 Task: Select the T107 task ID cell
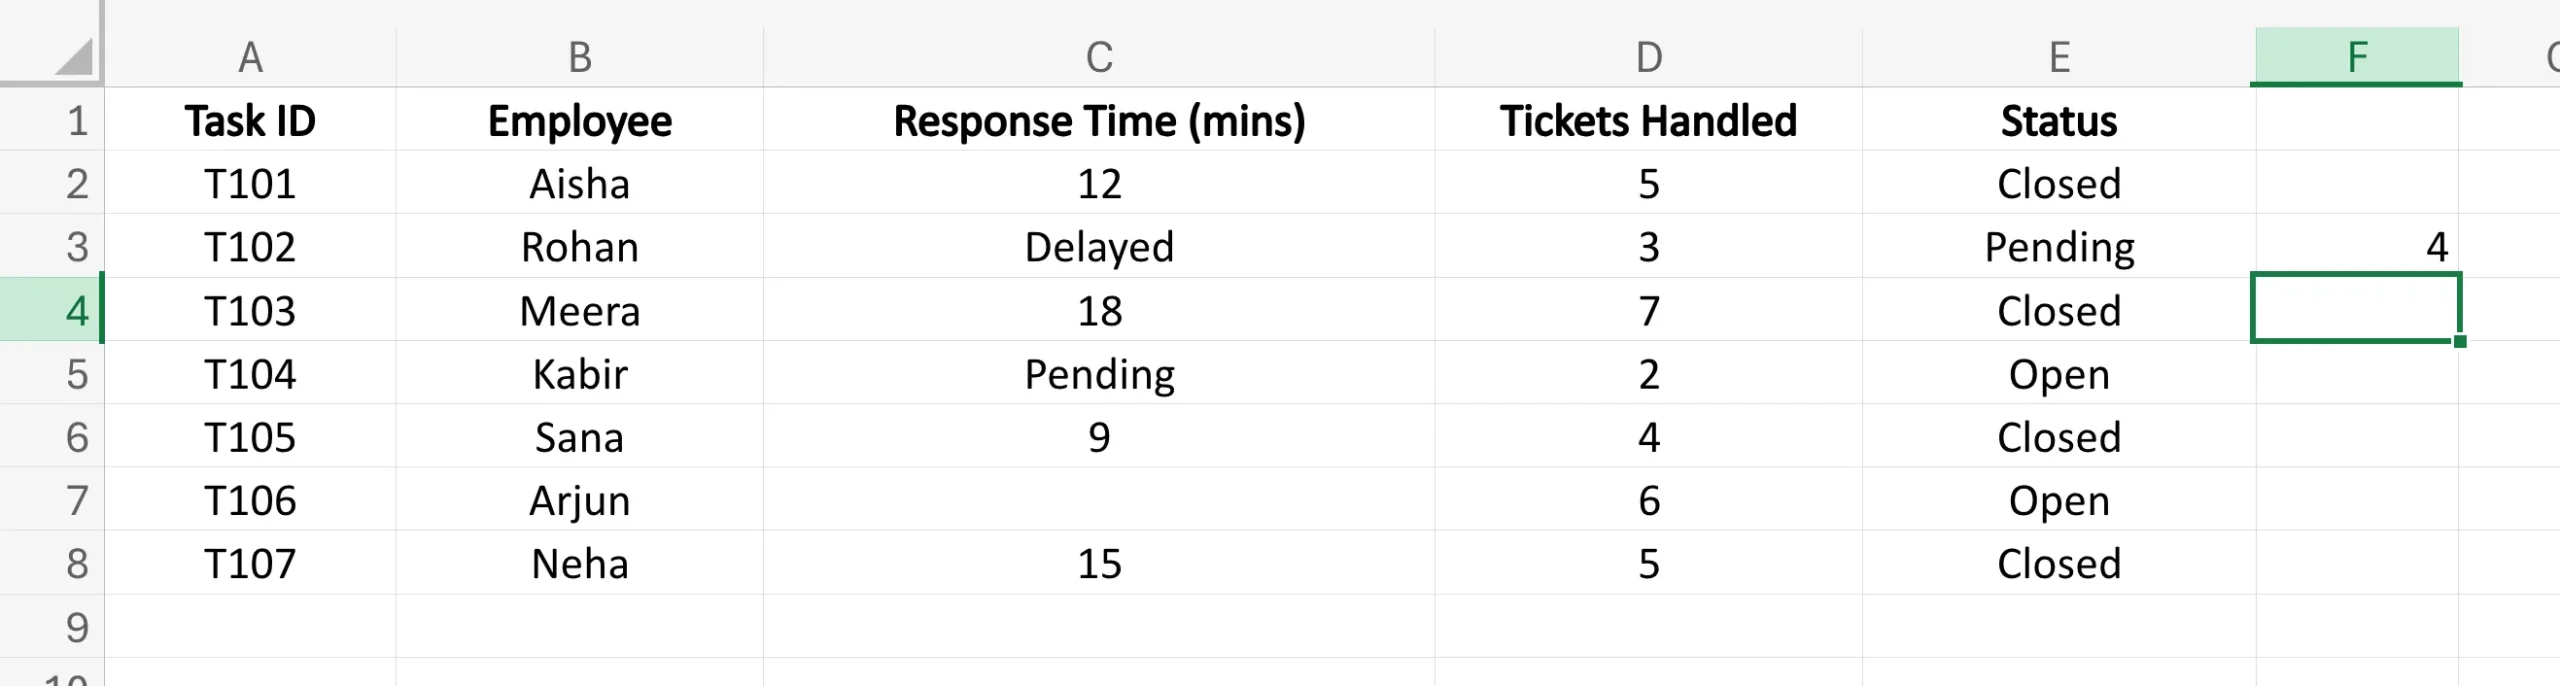pyautogui.click(x=250, y=564)
